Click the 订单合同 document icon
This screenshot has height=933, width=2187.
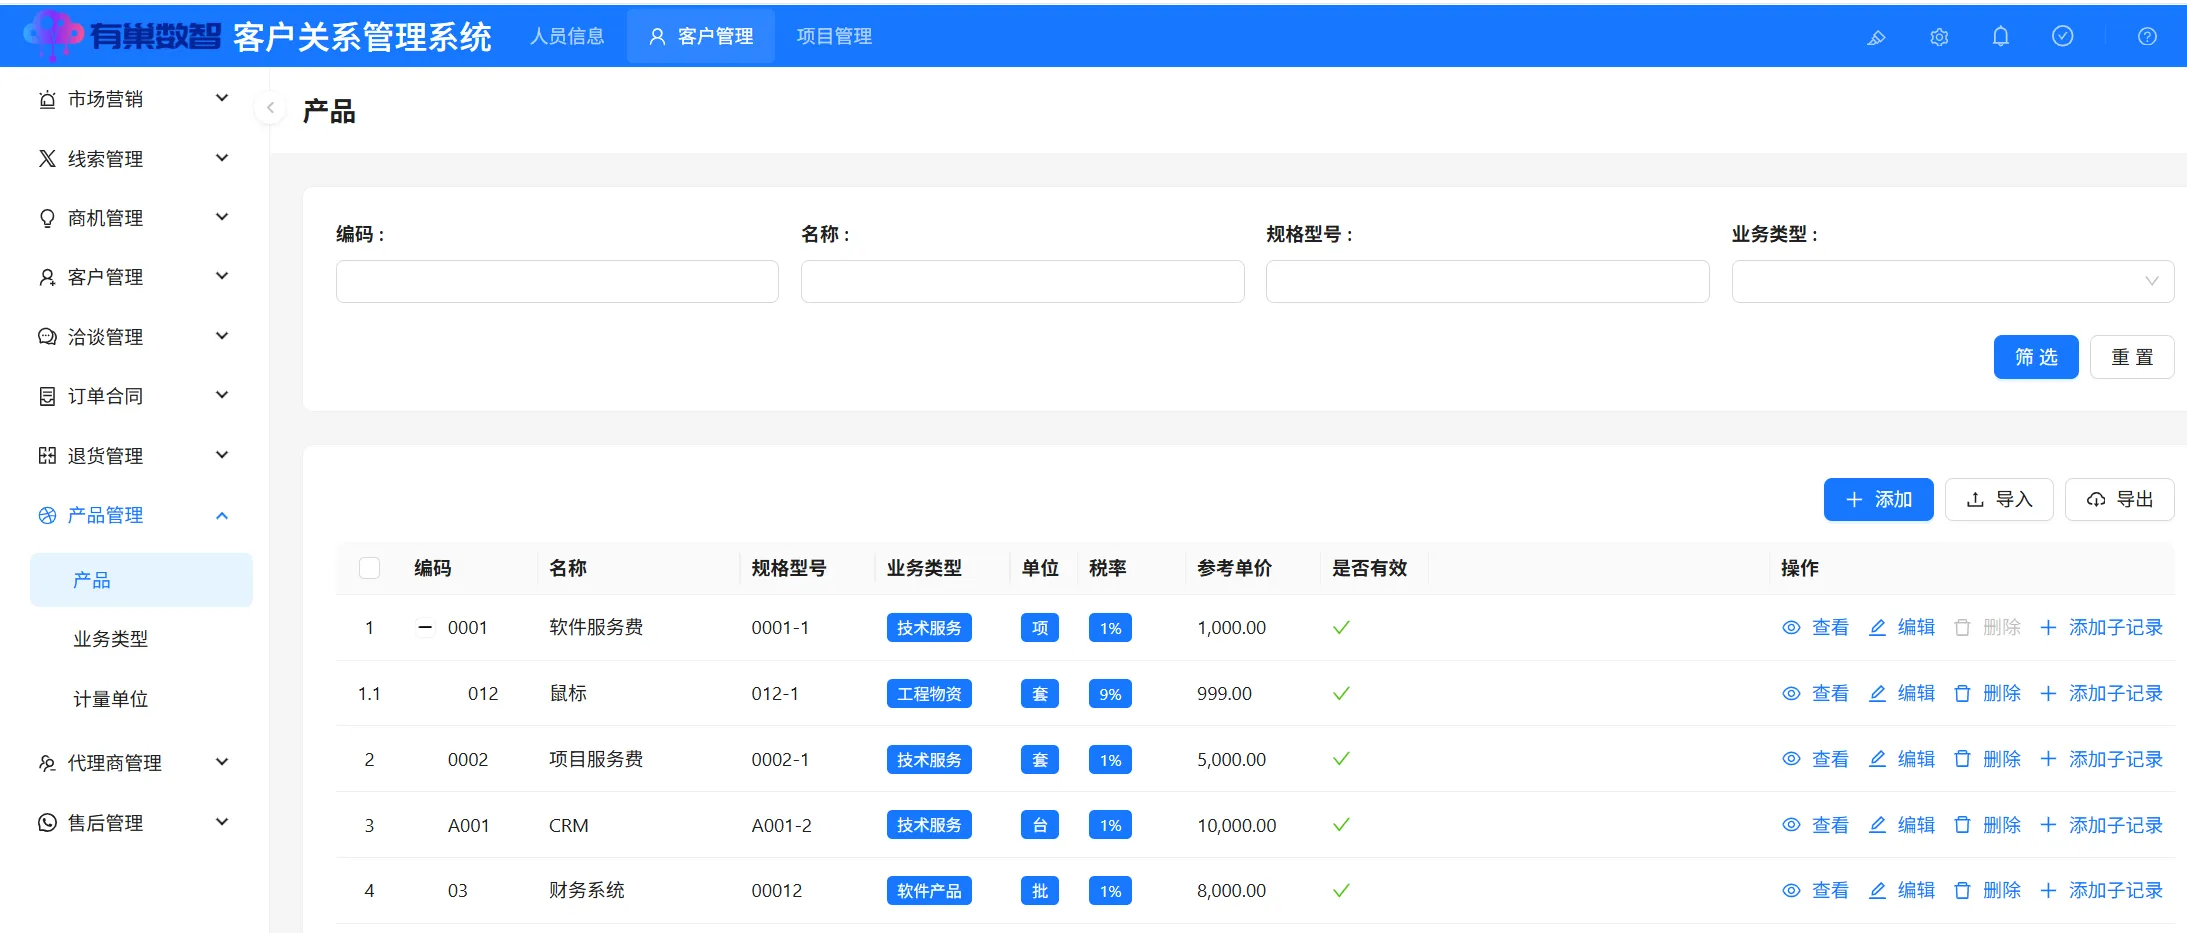click(x=47, y=396)
